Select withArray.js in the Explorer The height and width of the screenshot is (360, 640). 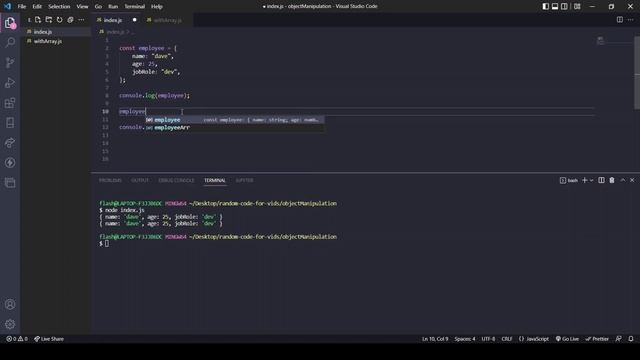[56, 41]
